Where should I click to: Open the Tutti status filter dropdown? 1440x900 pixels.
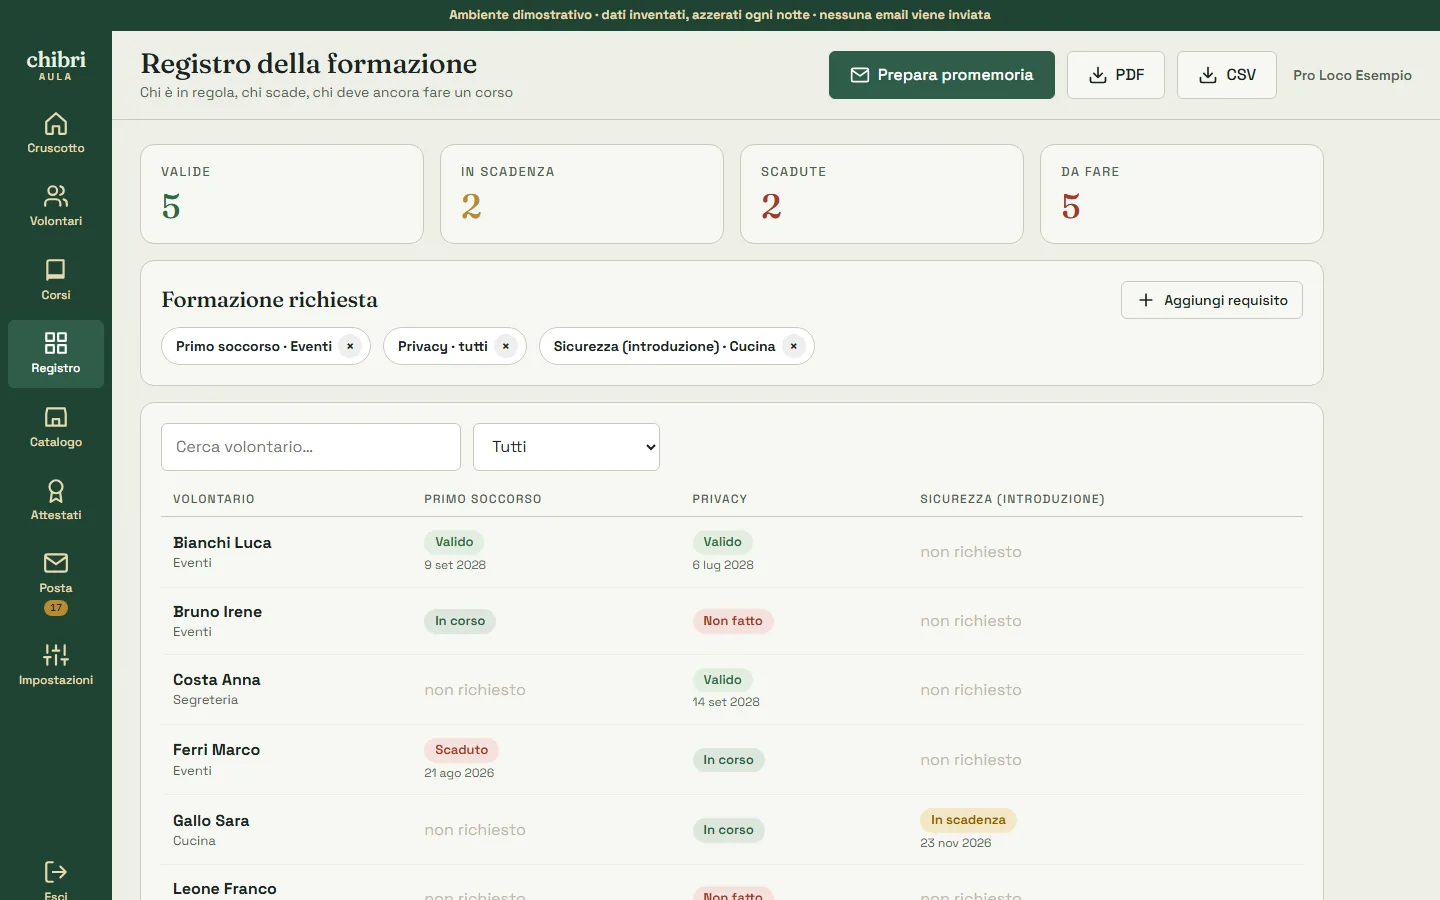click(x=566, y=447)
